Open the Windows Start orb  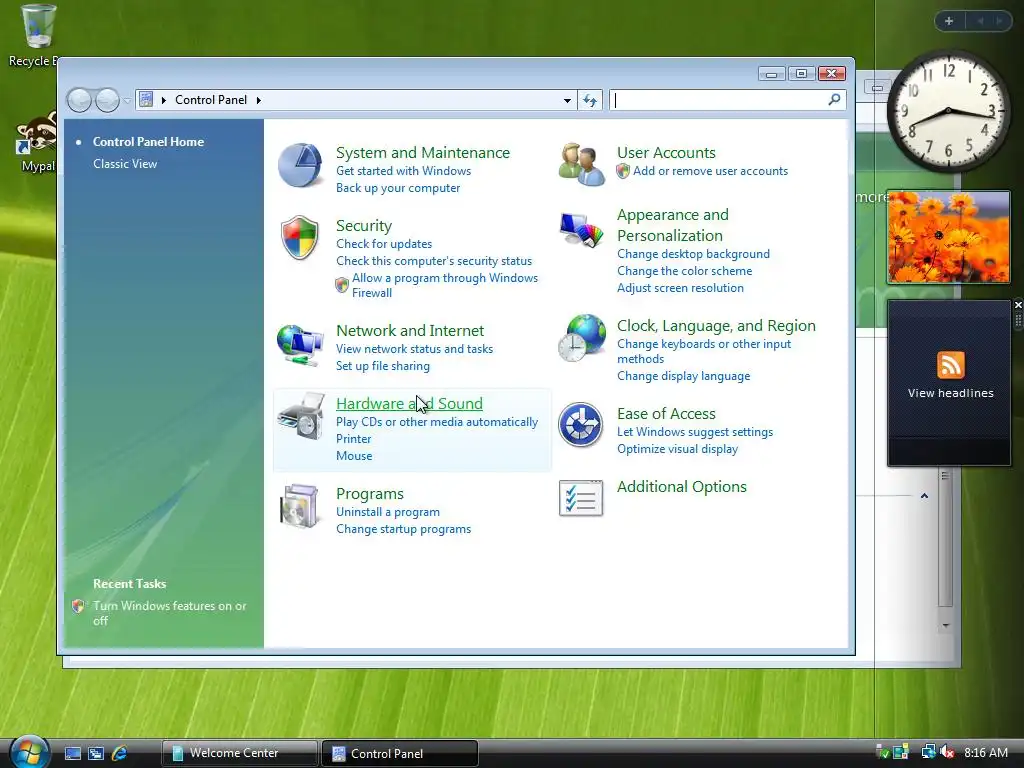[x=29, y=752]
